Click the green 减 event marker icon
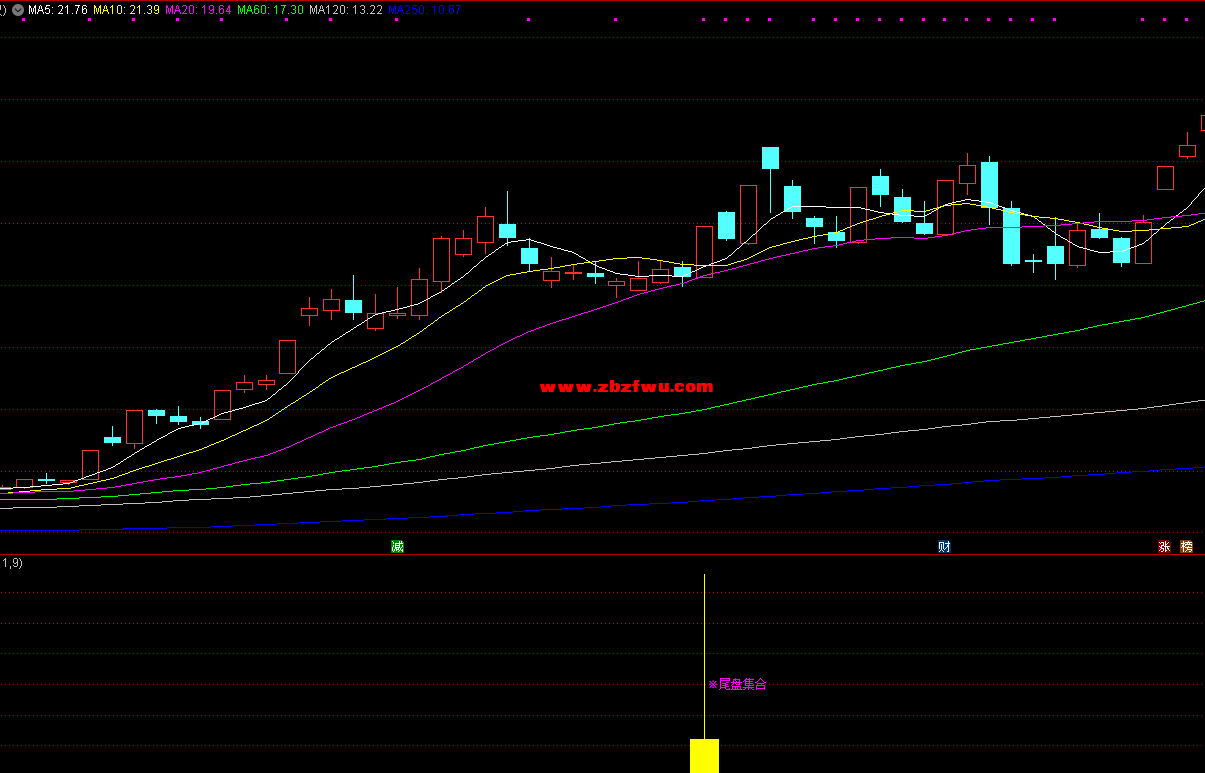This screenshot has height=773, width=1205. (x=397, y=546)
